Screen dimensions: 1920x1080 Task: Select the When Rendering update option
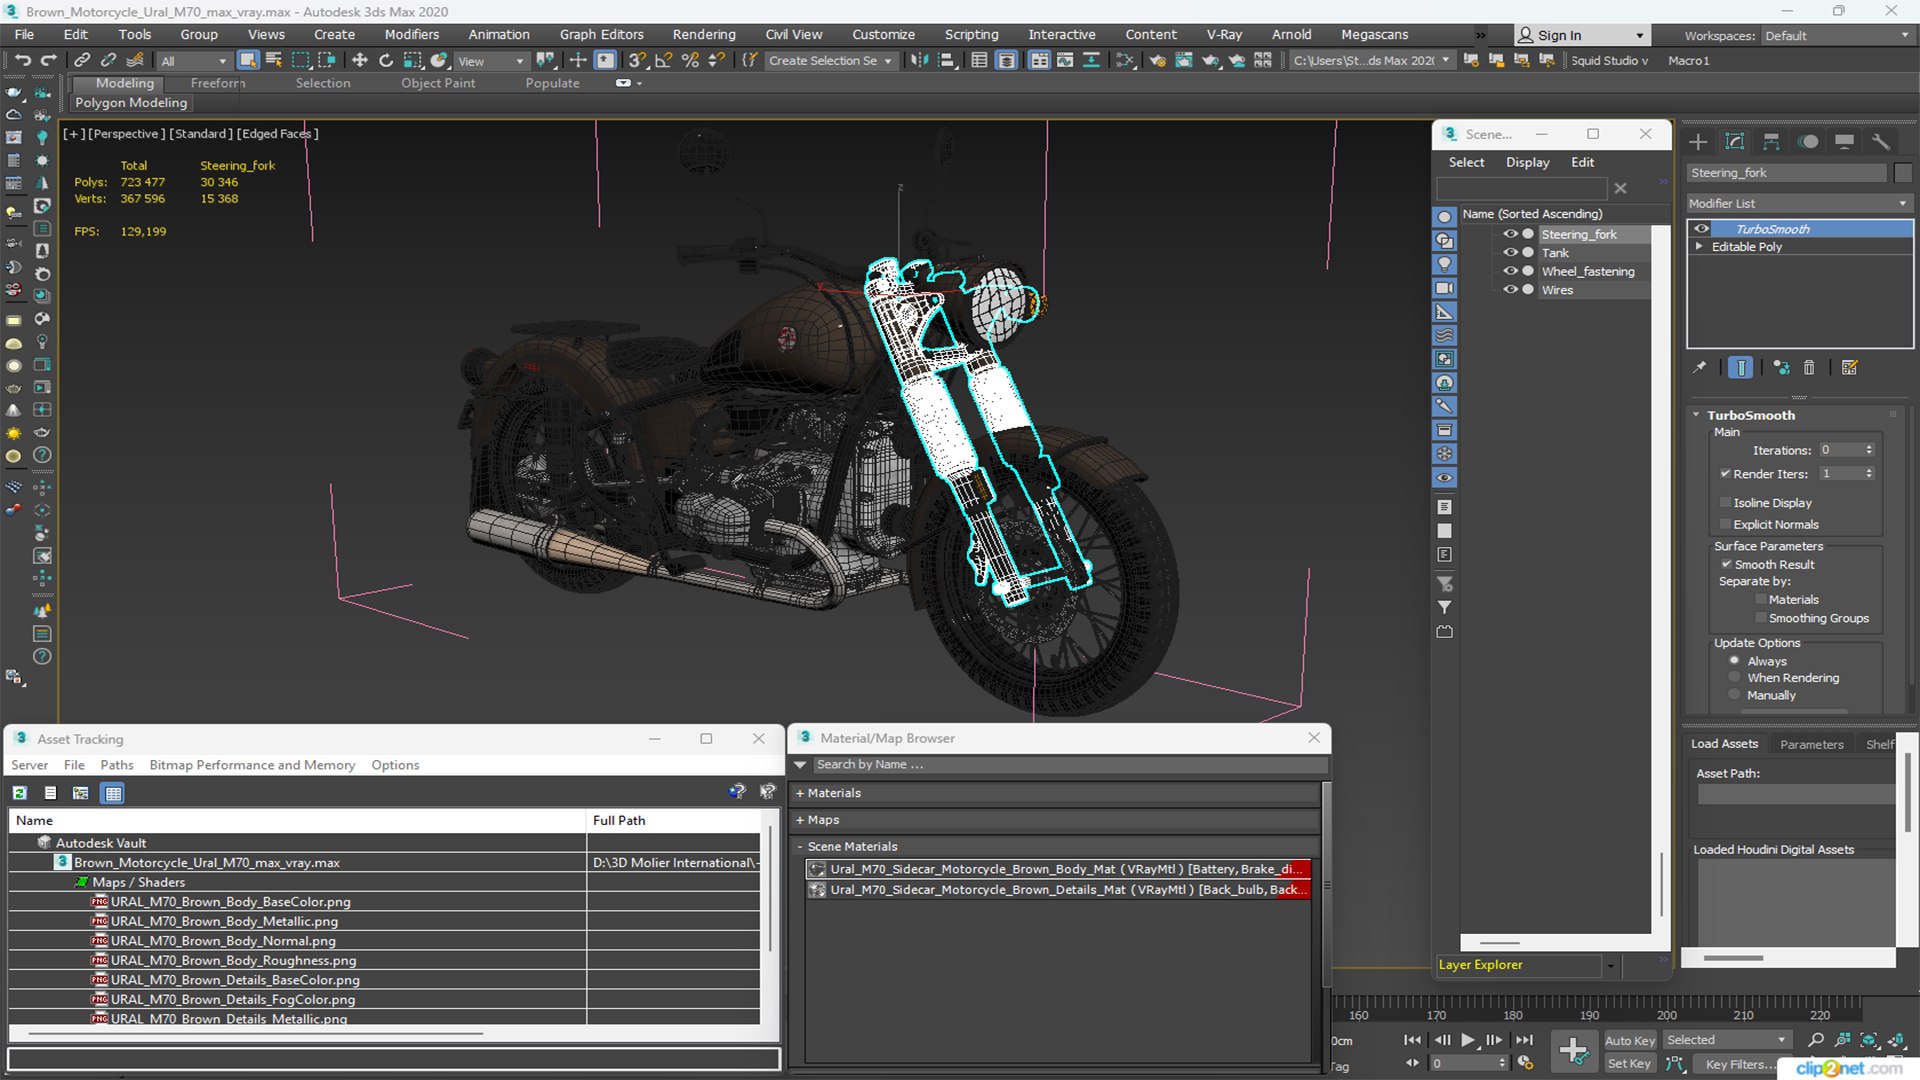point(1735,678)
